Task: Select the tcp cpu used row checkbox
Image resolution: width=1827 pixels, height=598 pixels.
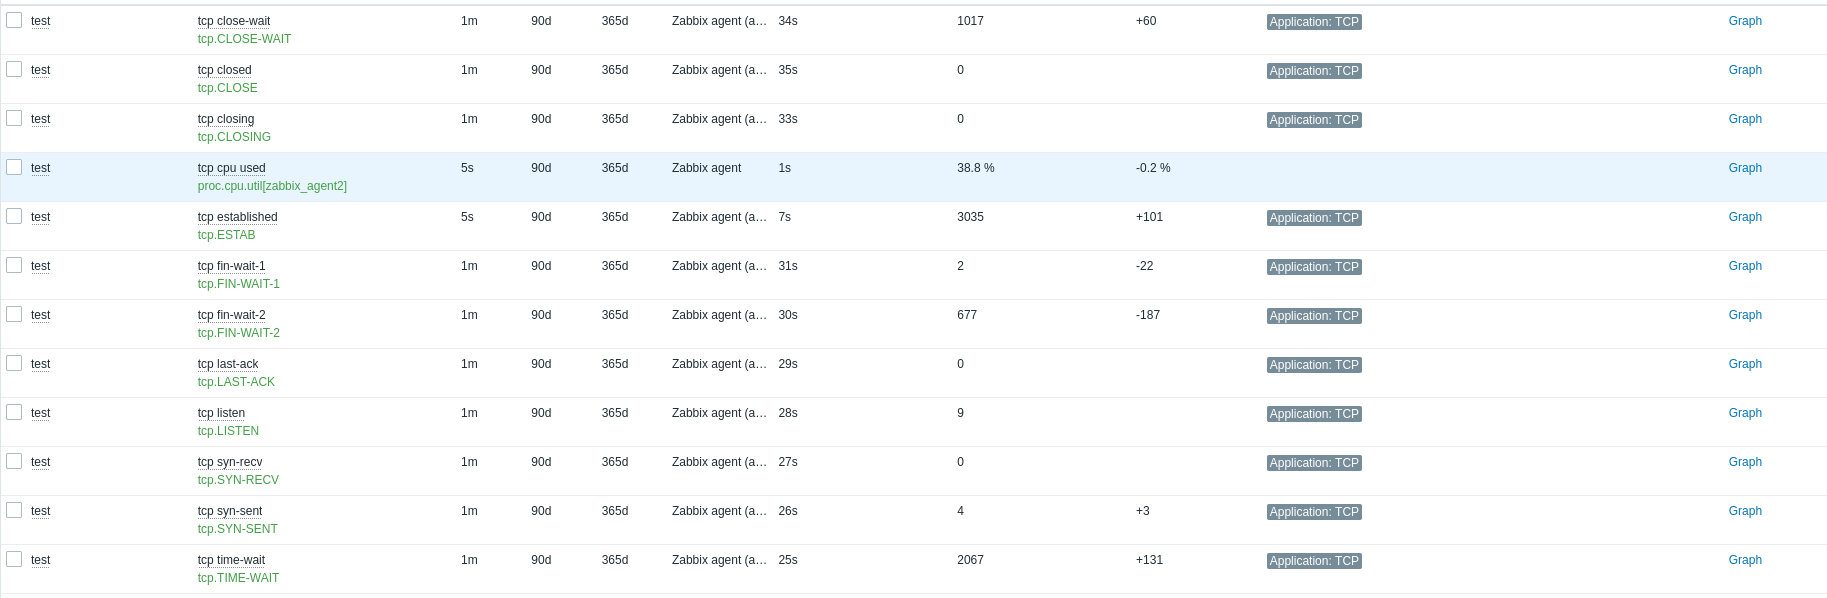Action: pyautogui.click(x=14, y=167)
